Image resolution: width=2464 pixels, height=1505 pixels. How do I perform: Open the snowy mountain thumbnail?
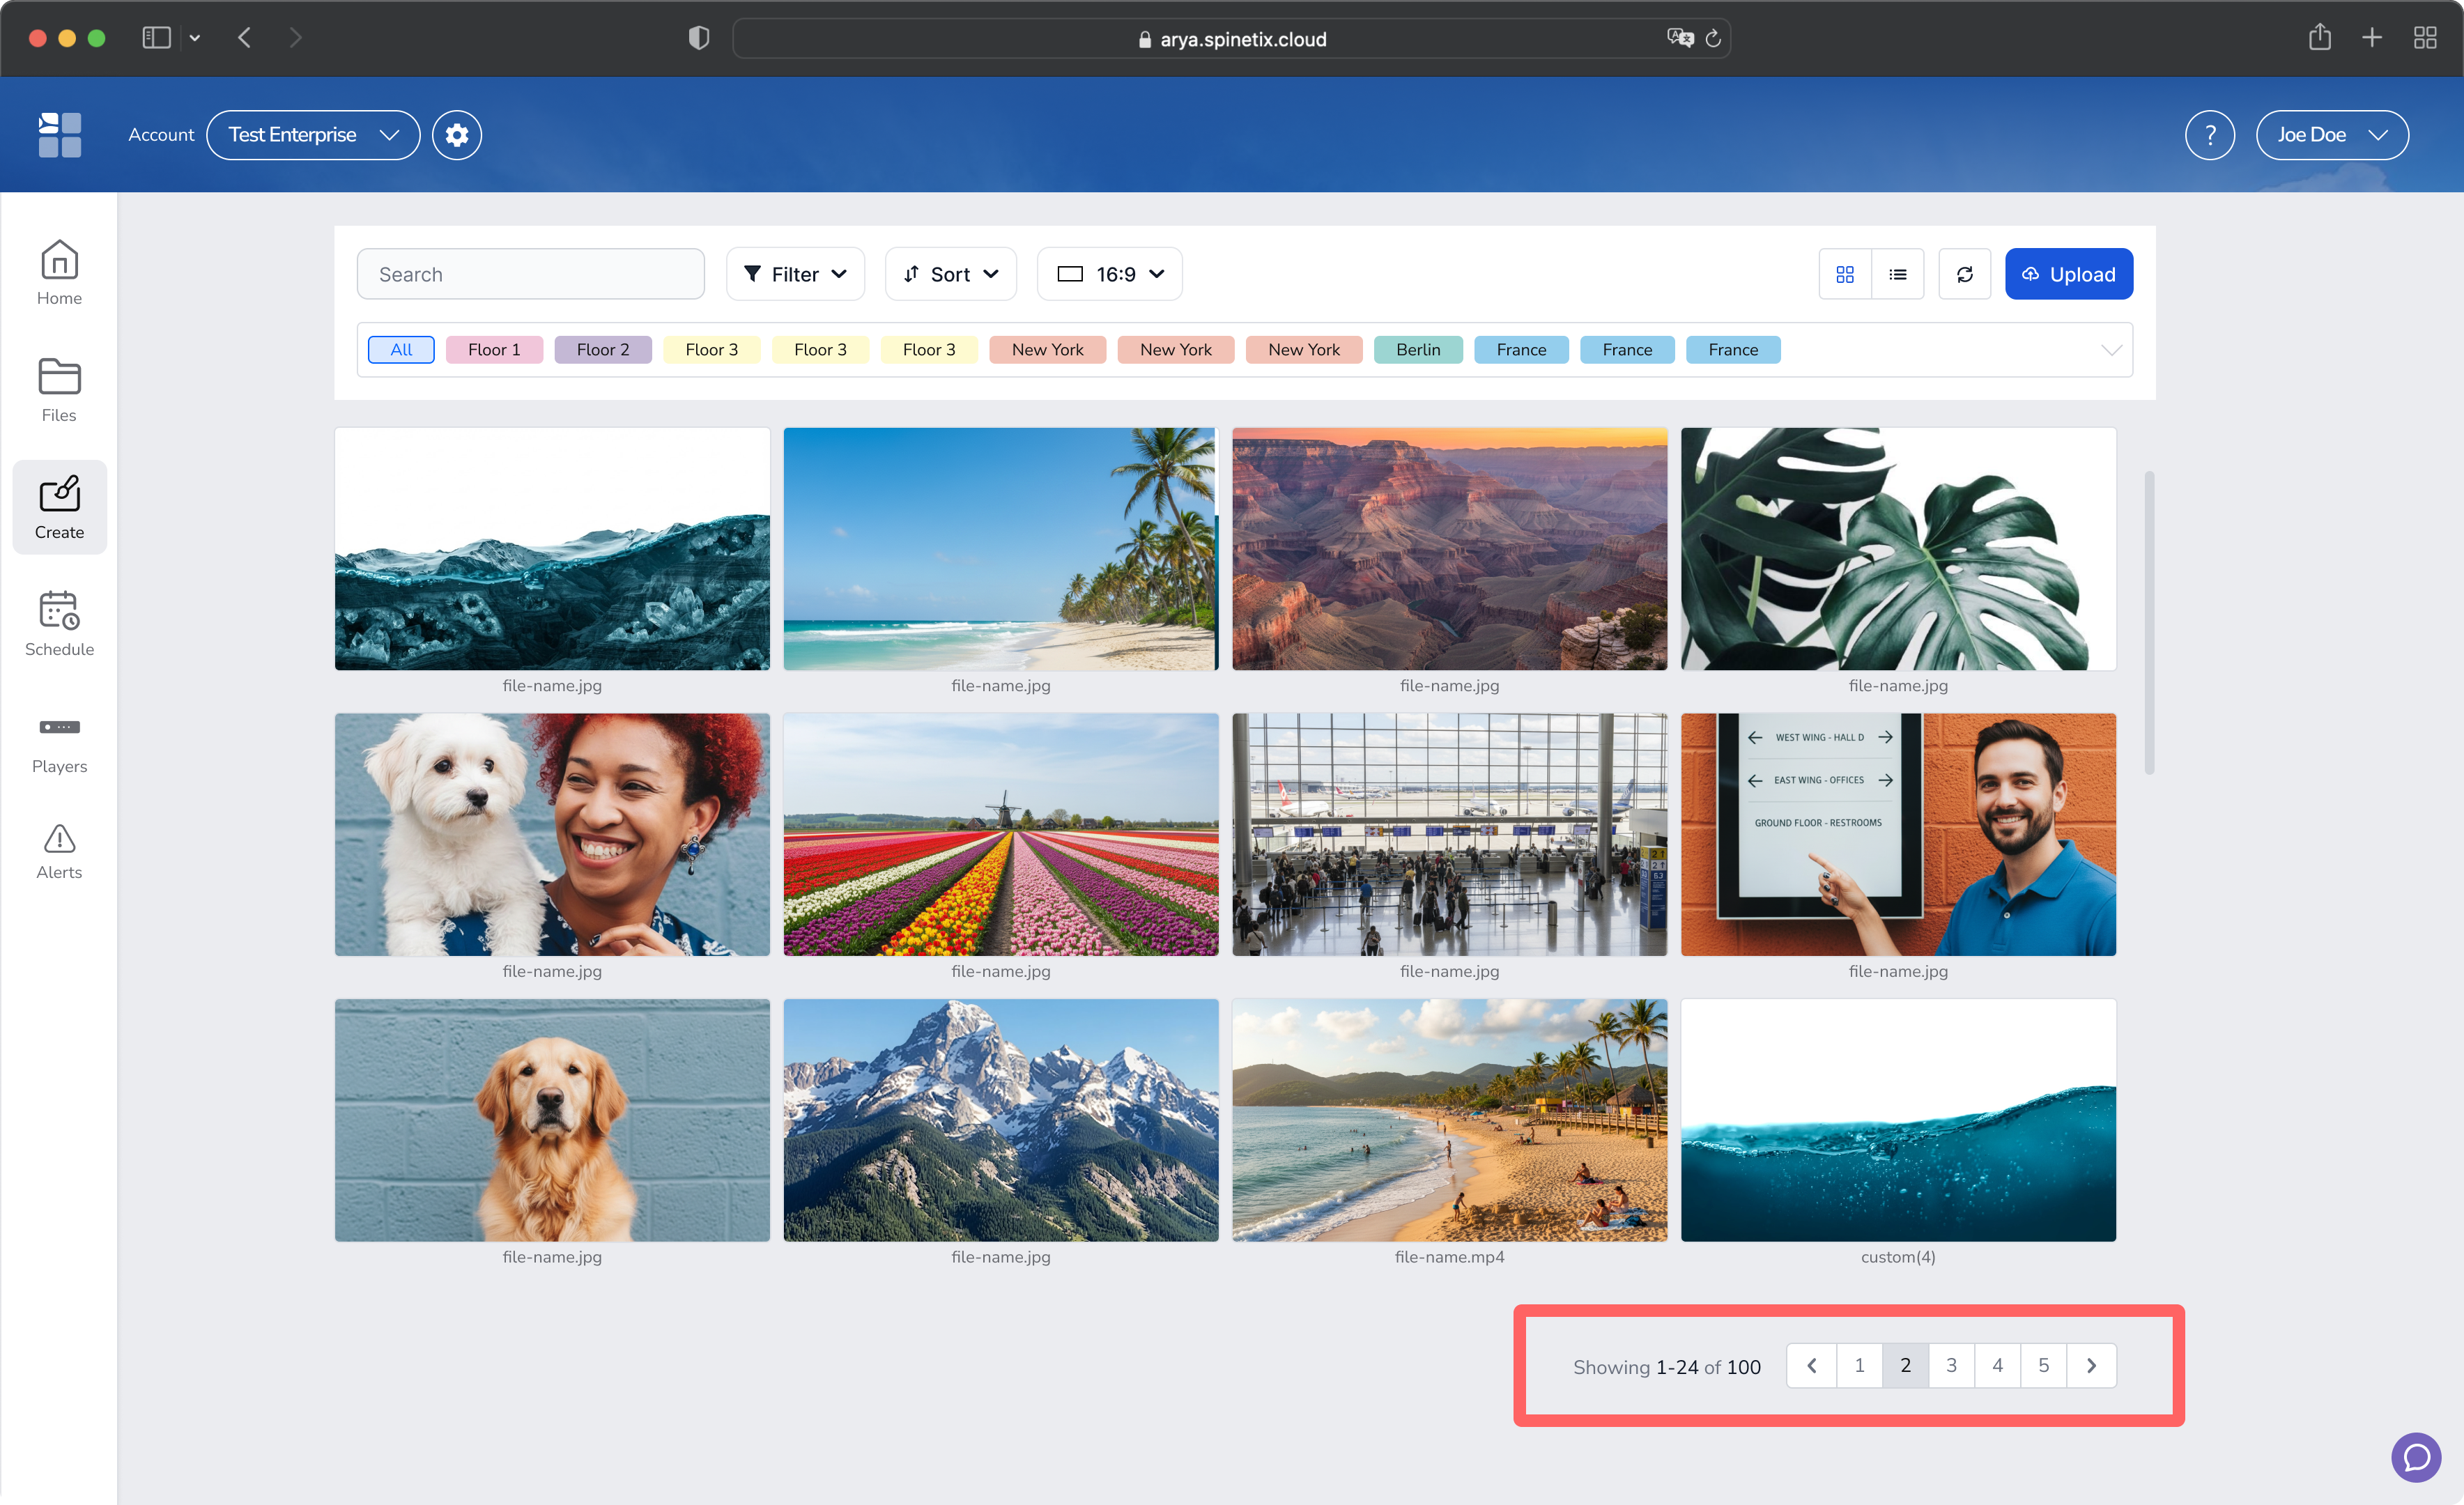coord(1001,1120)
